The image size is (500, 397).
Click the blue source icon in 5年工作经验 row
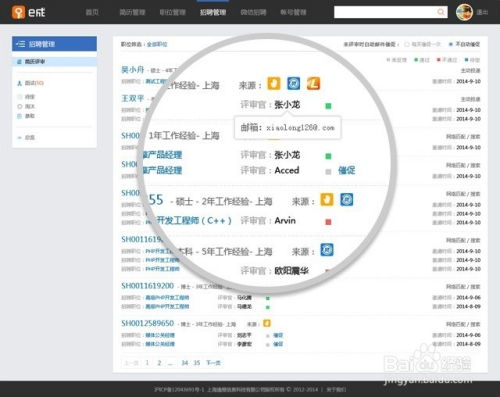pos(327,250)
